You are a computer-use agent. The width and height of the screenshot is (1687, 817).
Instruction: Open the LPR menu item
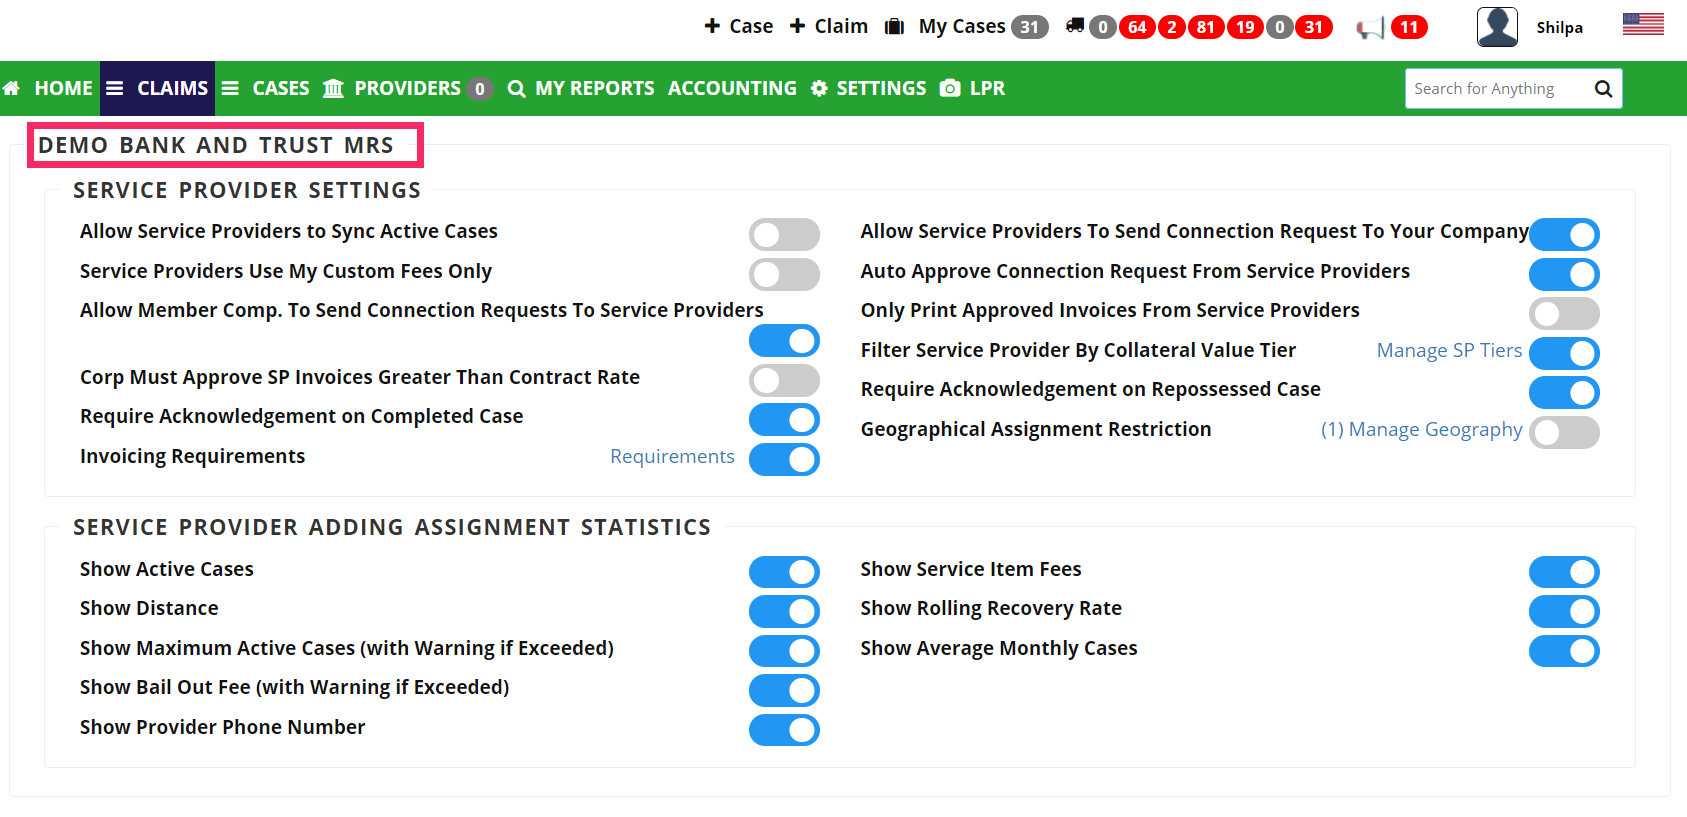click(x=987, y=89)
